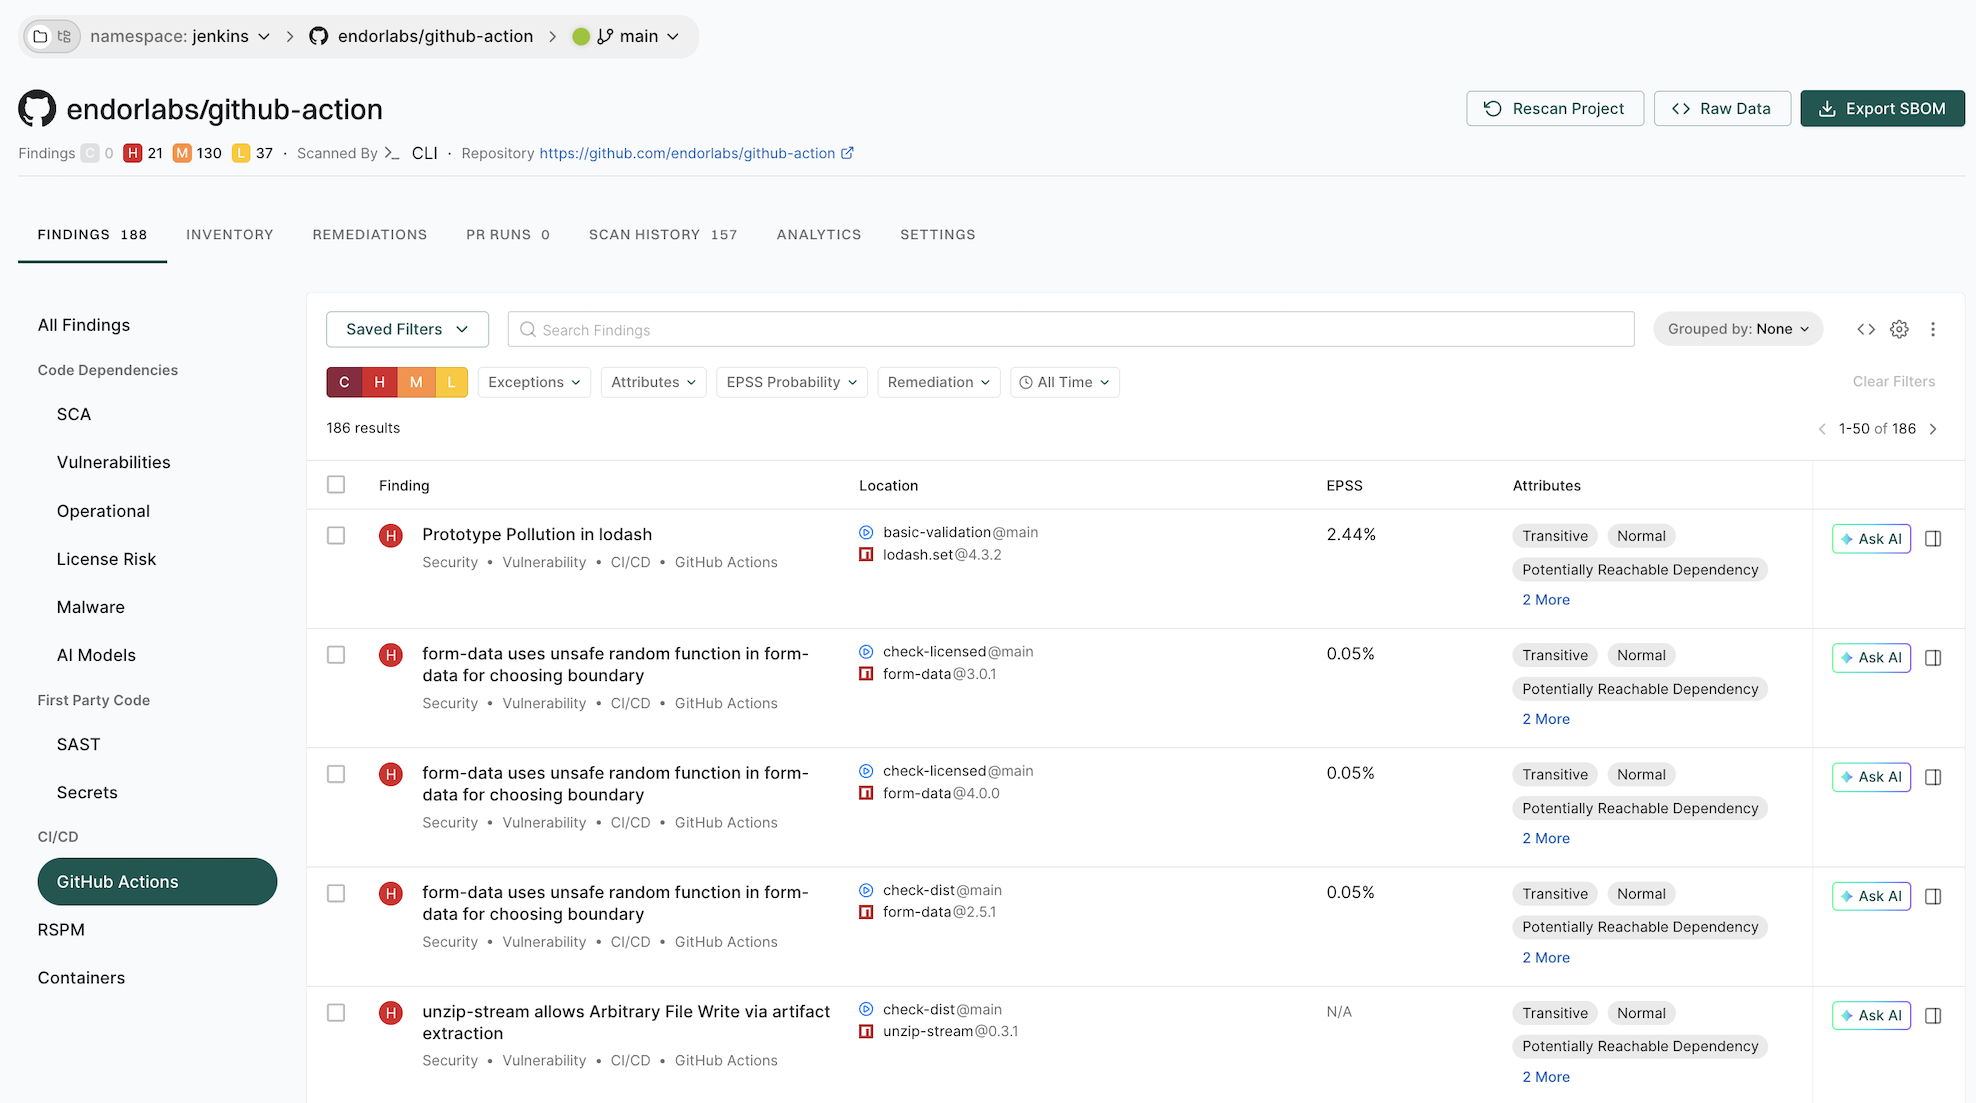This screenshot has width=1976, height=1103.
Task: Click the Rescan Project button
Action: tap(1555, 108)
